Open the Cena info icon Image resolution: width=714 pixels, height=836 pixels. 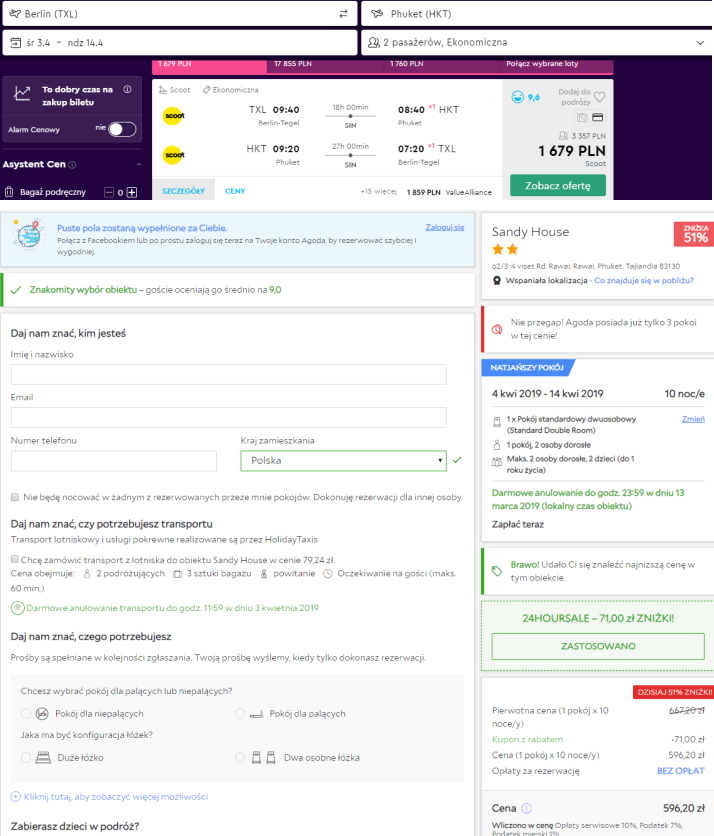coord(526,808)
